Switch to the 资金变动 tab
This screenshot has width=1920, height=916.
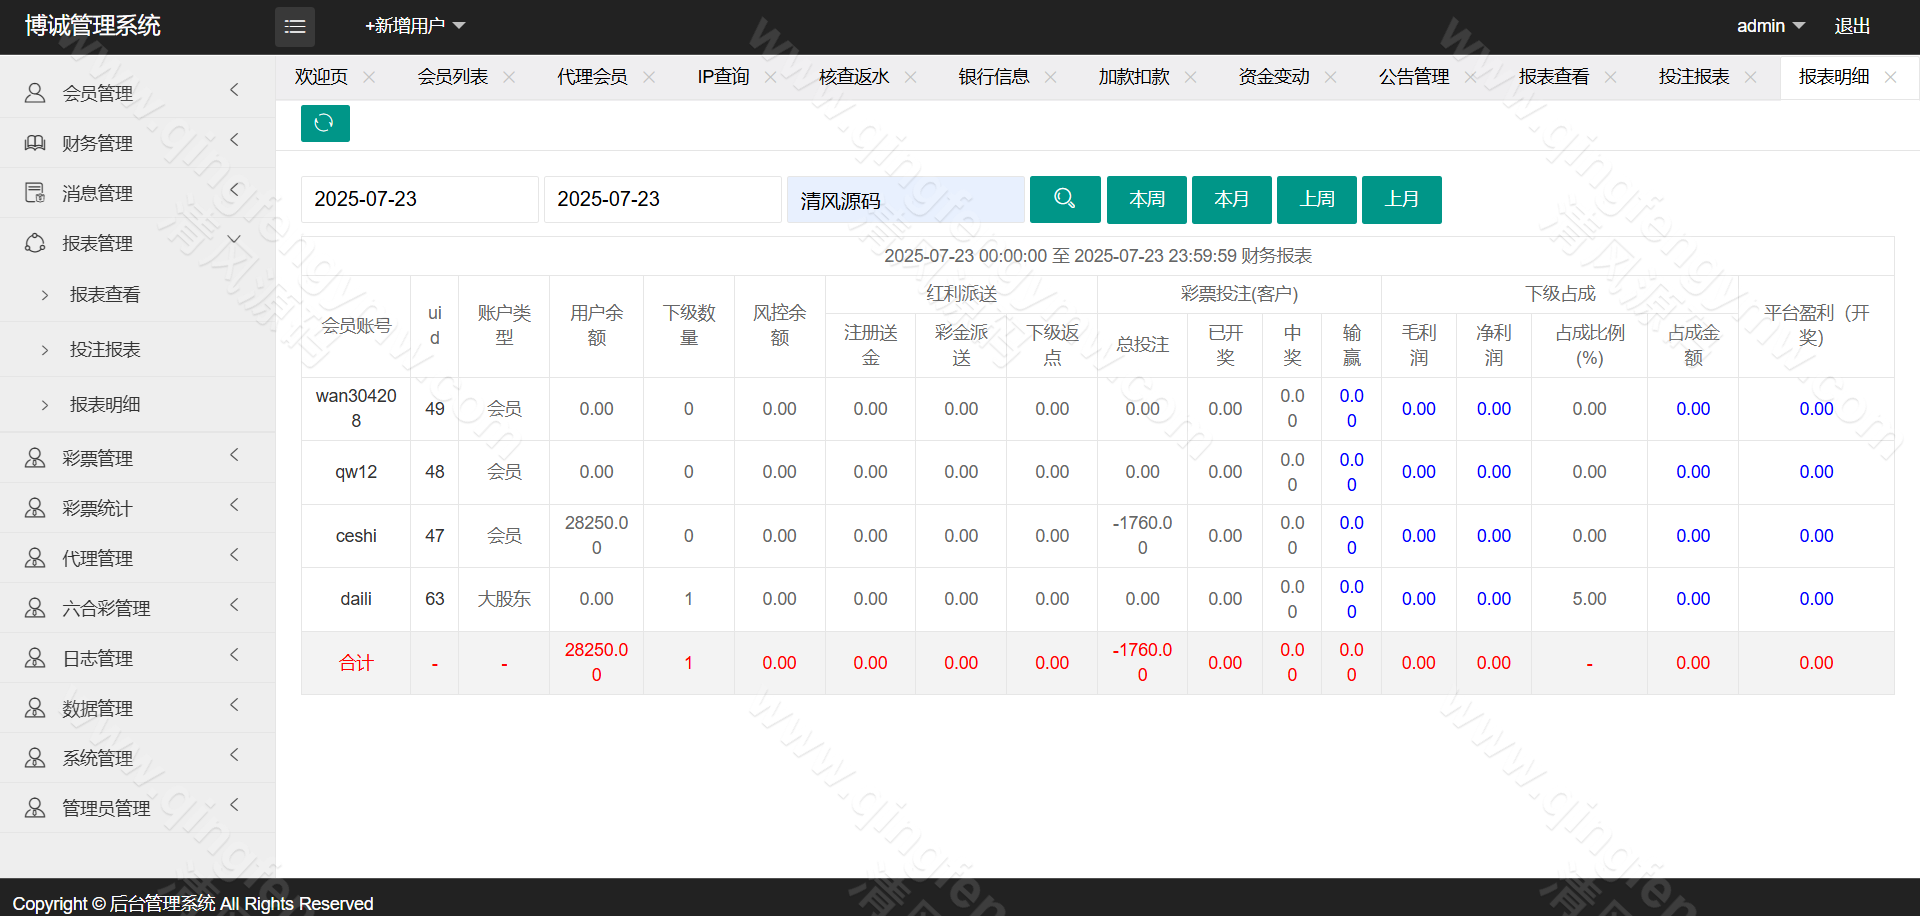pyautogui.click(x=1273, y=77)
